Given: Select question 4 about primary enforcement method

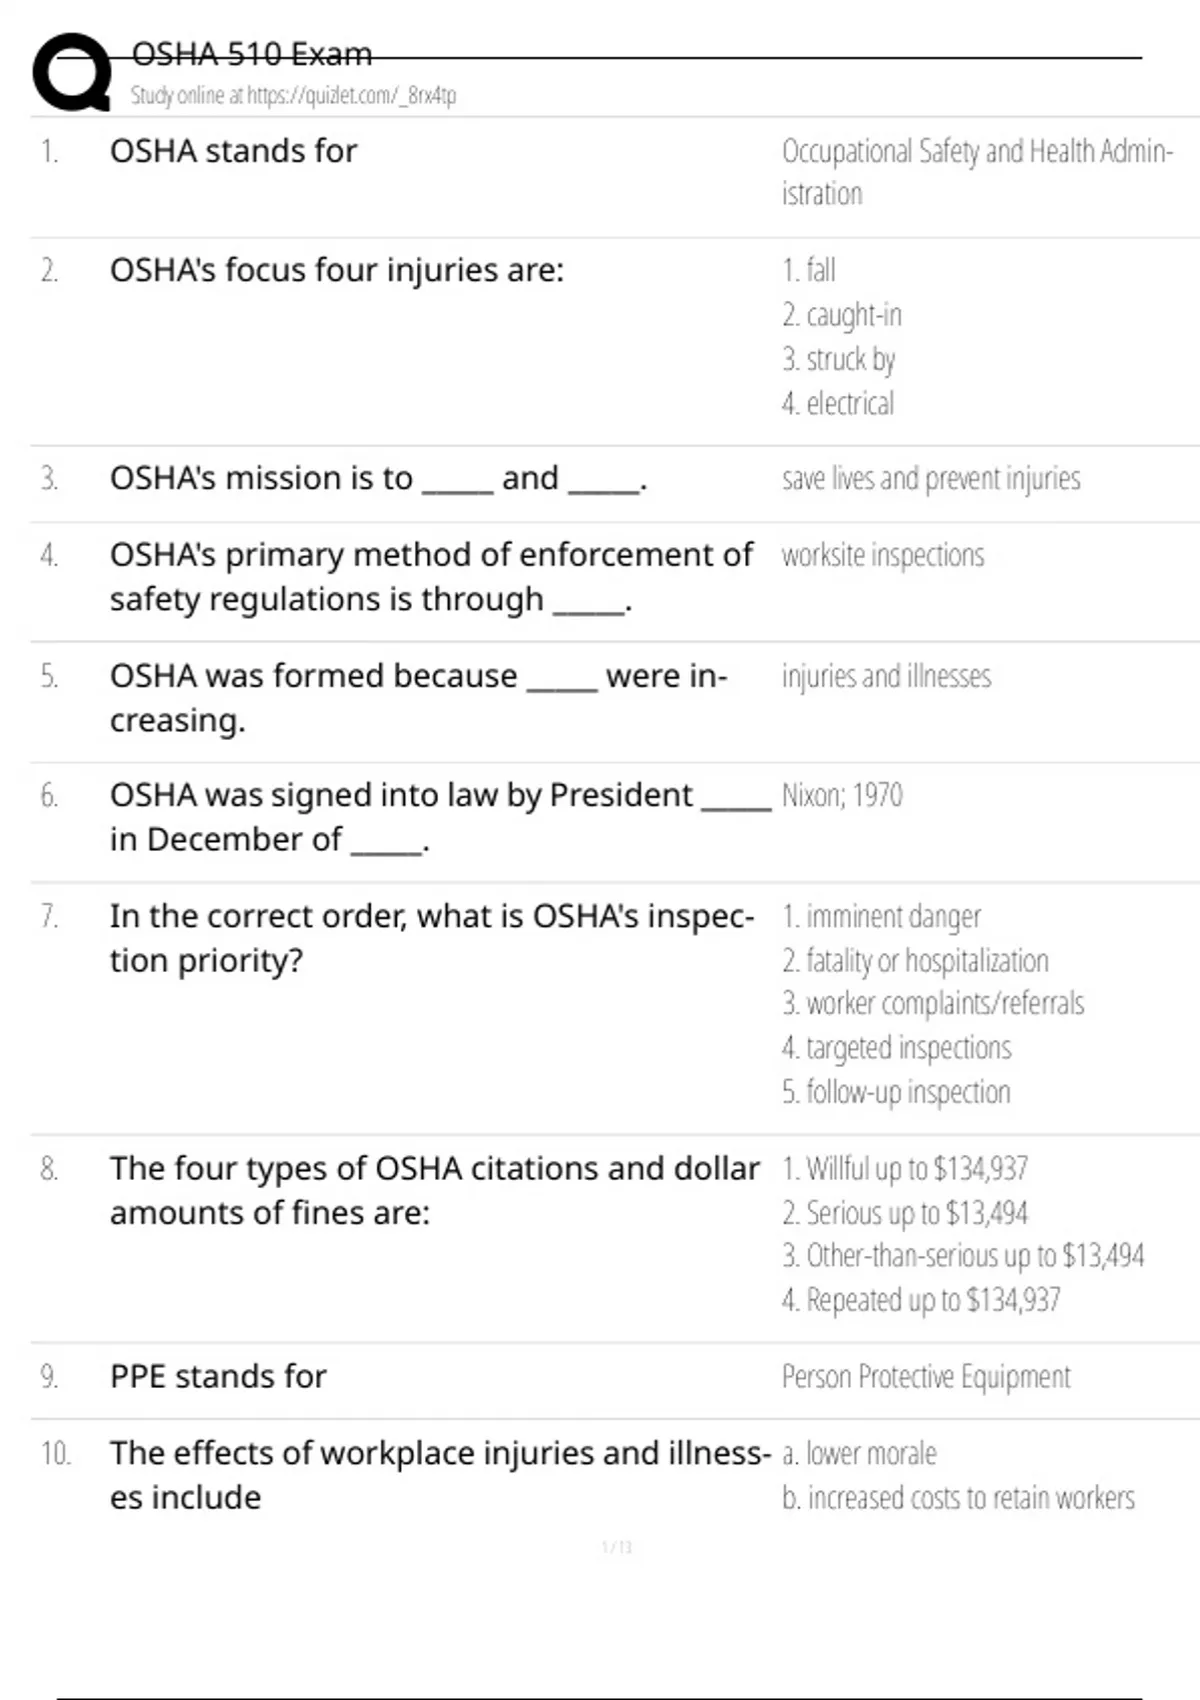Looking at the screenshot, I should (x=431, y=577).
